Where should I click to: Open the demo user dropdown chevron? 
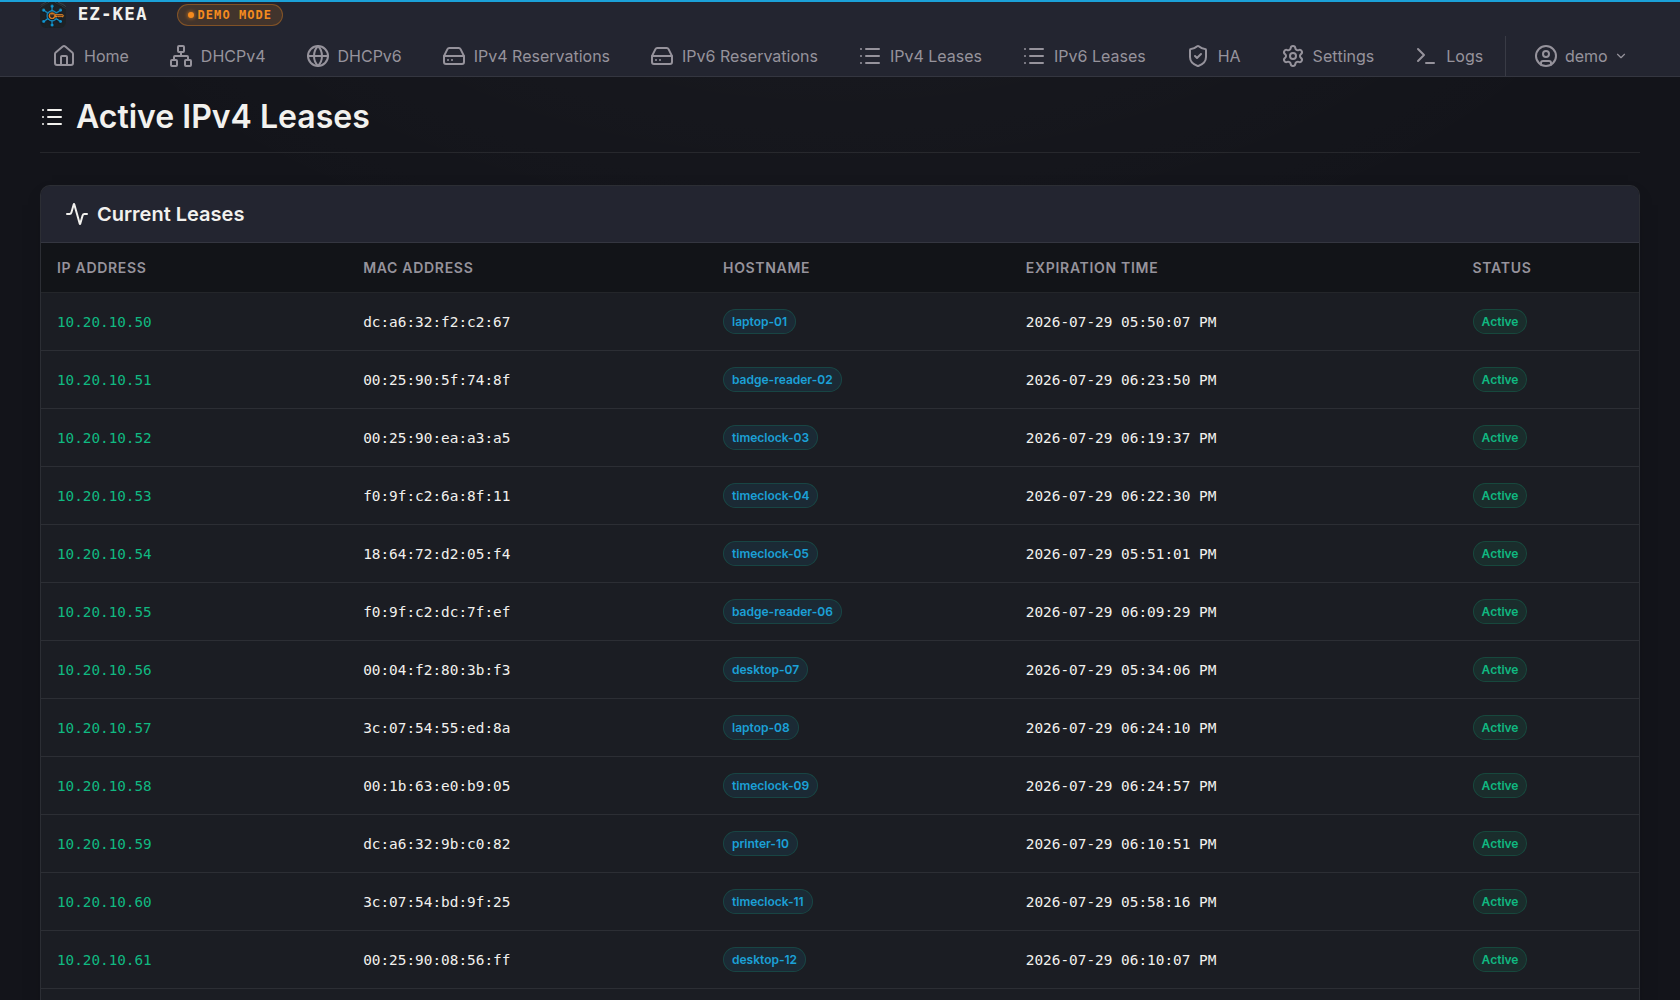pos(1621,56)
